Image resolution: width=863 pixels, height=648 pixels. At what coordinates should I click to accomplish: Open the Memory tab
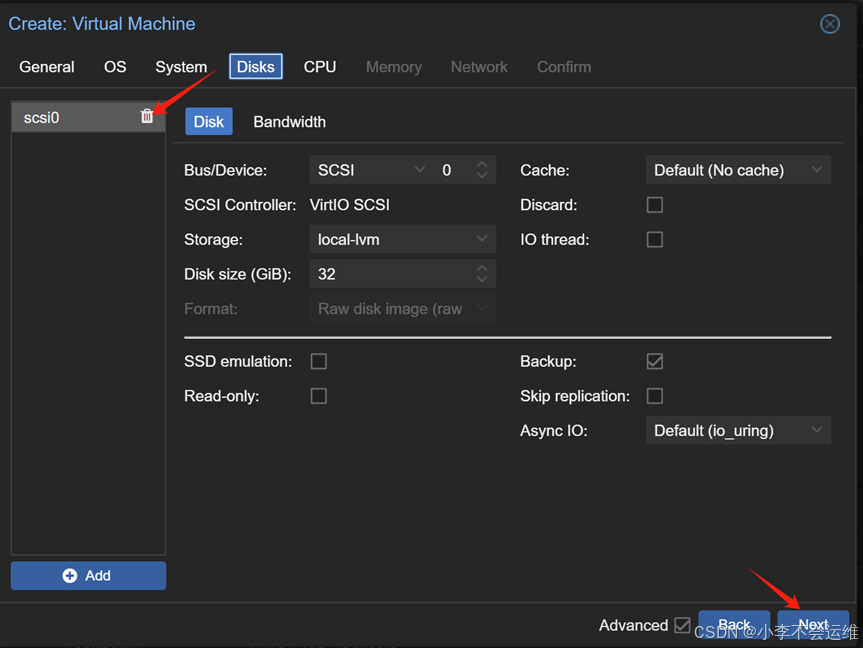394,67
